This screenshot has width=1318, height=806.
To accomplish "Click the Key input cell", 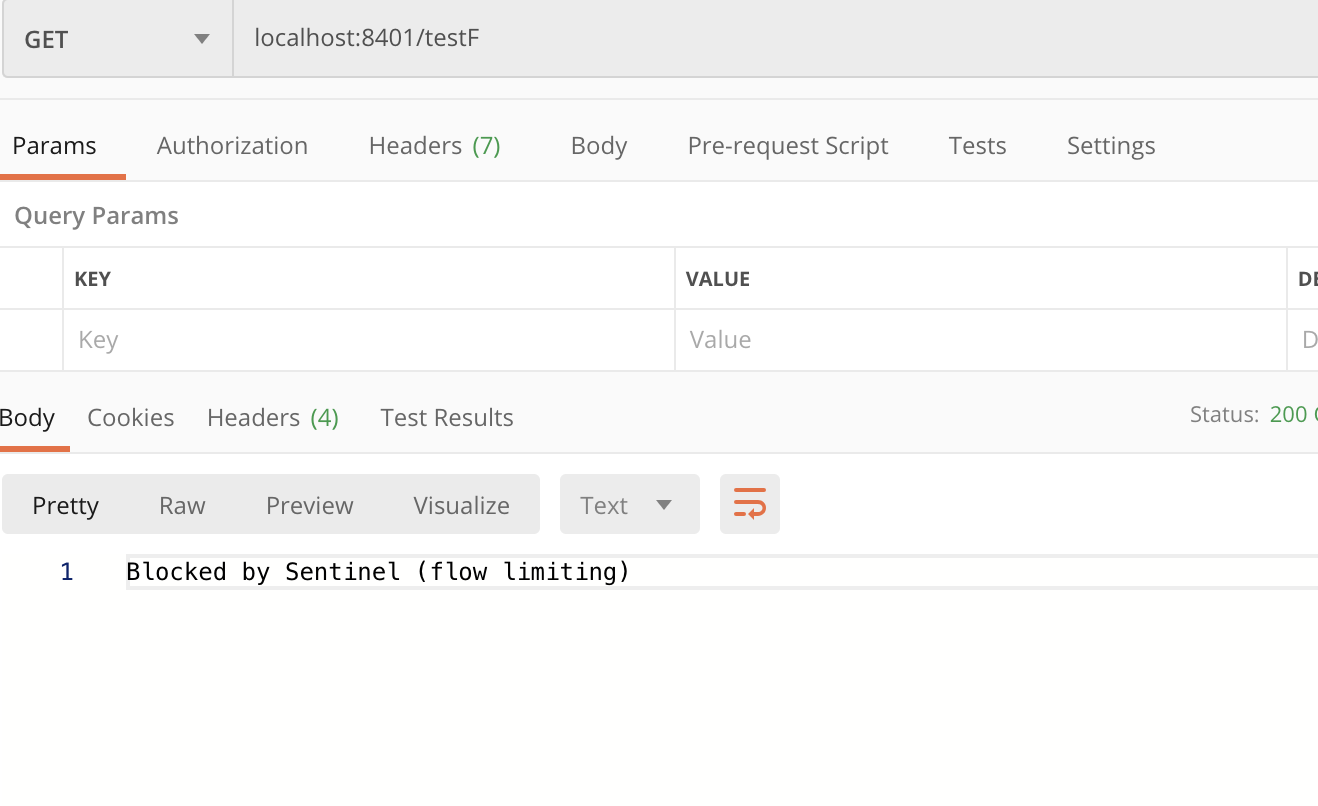I will 369,340.
